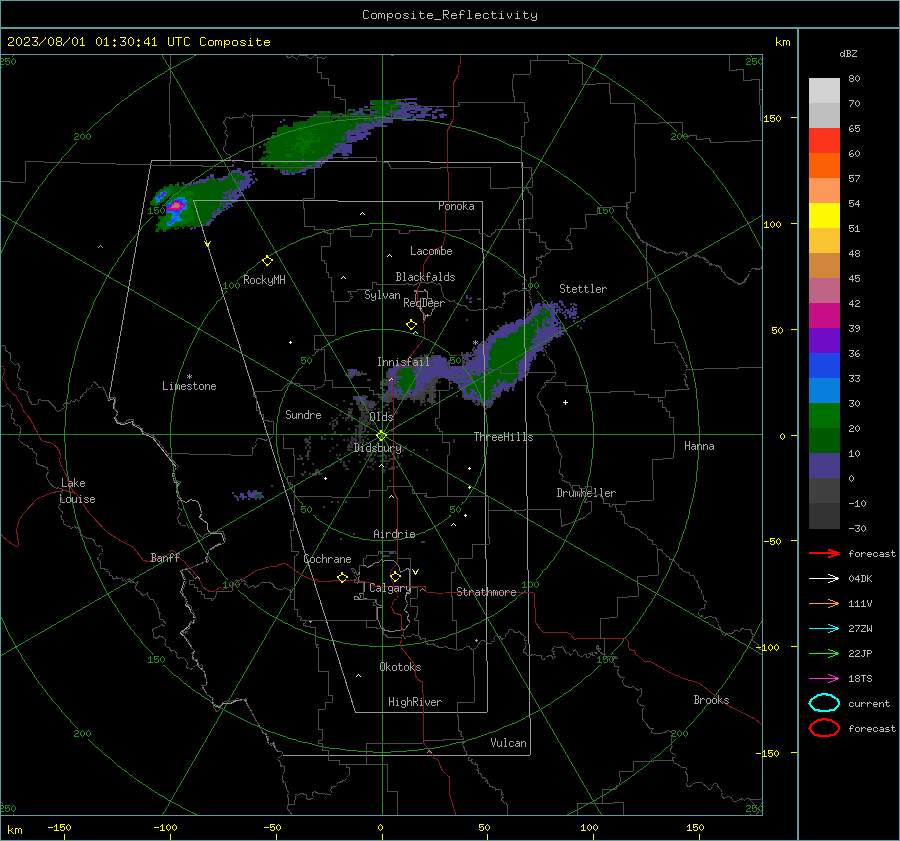Click the Vulcan label
This screenshot has width=900, height=841.
(x=508, y=743)
